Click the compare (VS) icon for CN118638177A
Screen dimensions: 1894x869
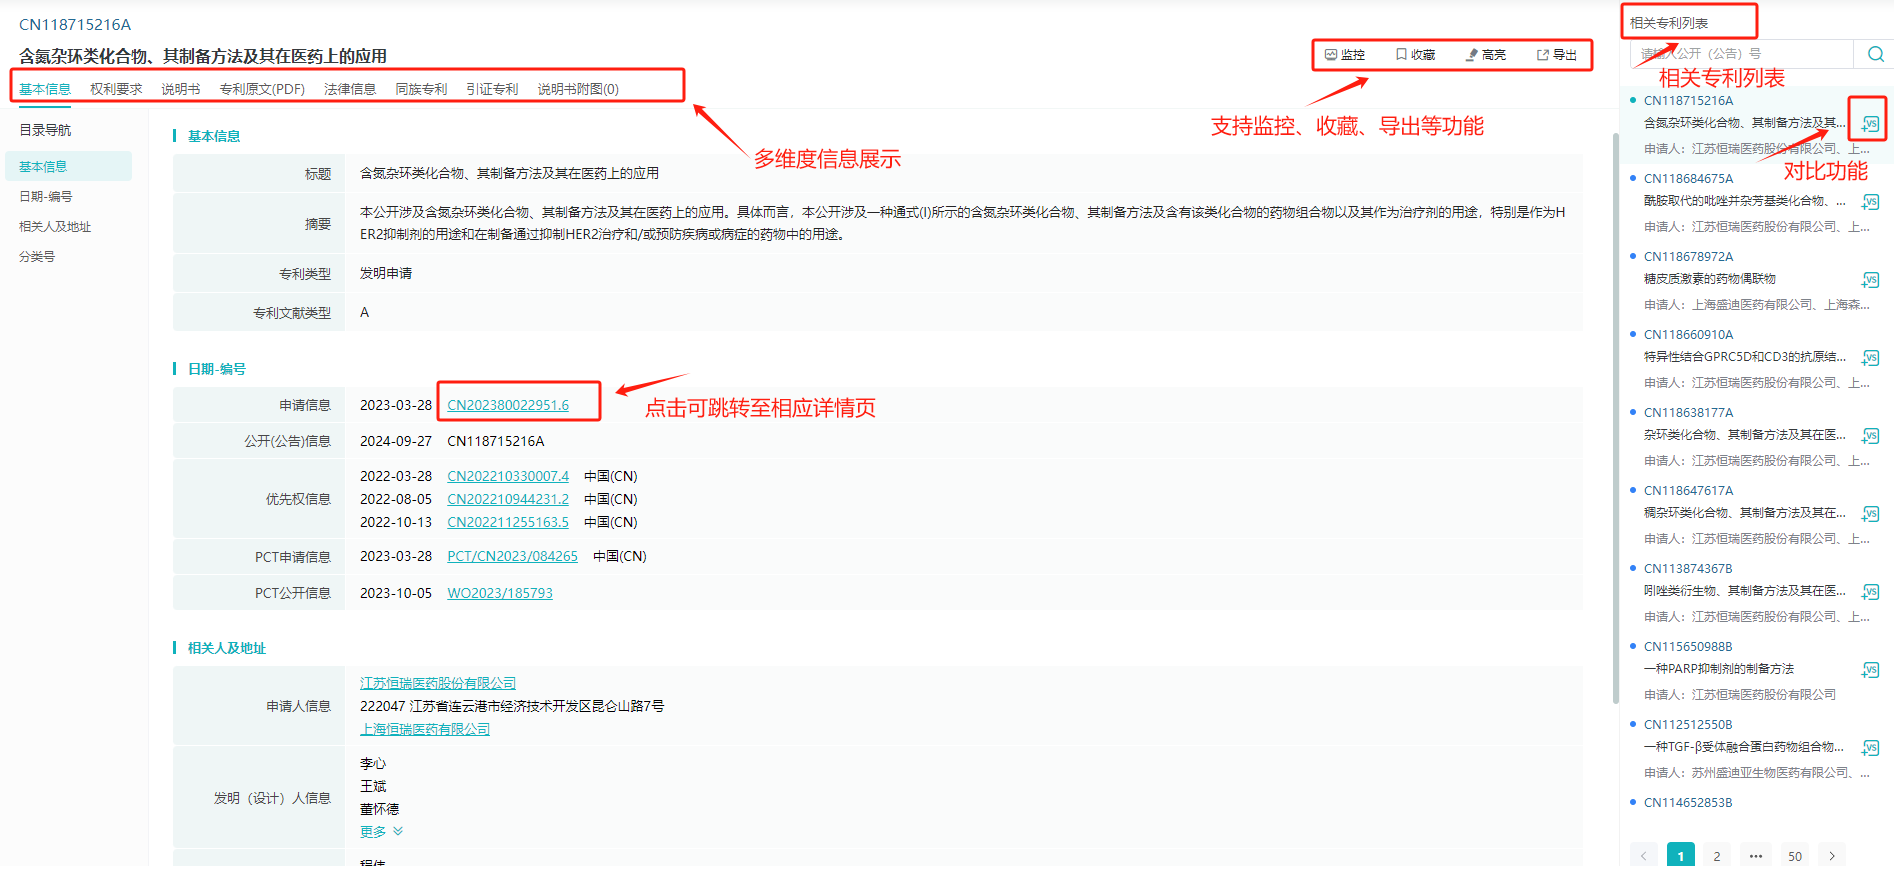[x=1870, y=436]
